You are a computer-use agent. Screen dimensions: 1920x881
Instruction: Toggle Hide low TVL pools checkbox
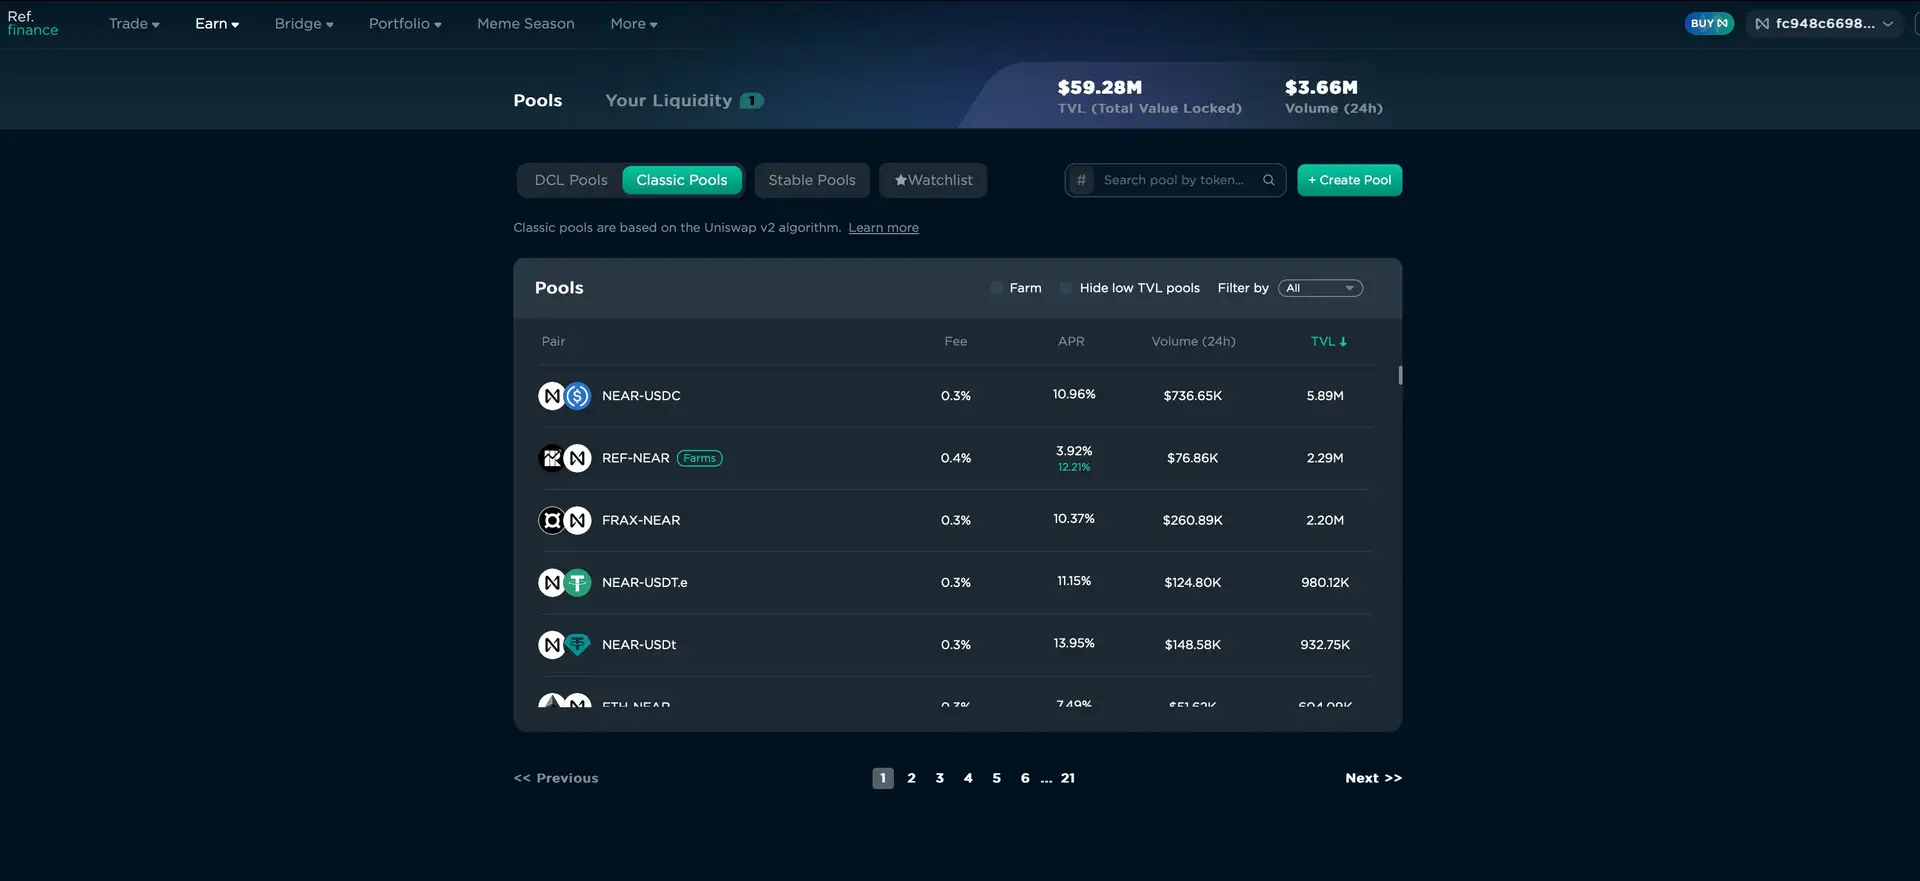click(x=1066, y=288)
